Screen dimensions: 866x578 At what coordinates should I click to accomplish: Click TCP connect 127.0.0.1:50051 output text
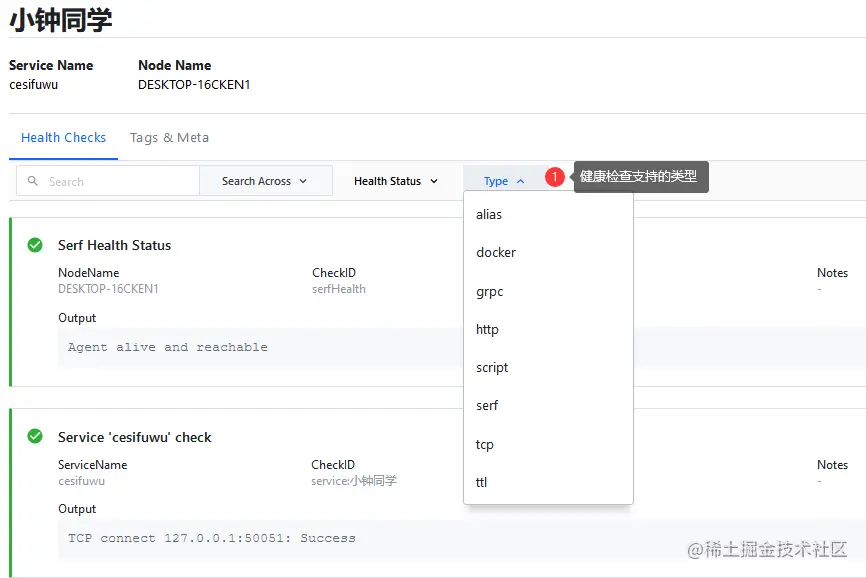[212, 538]
